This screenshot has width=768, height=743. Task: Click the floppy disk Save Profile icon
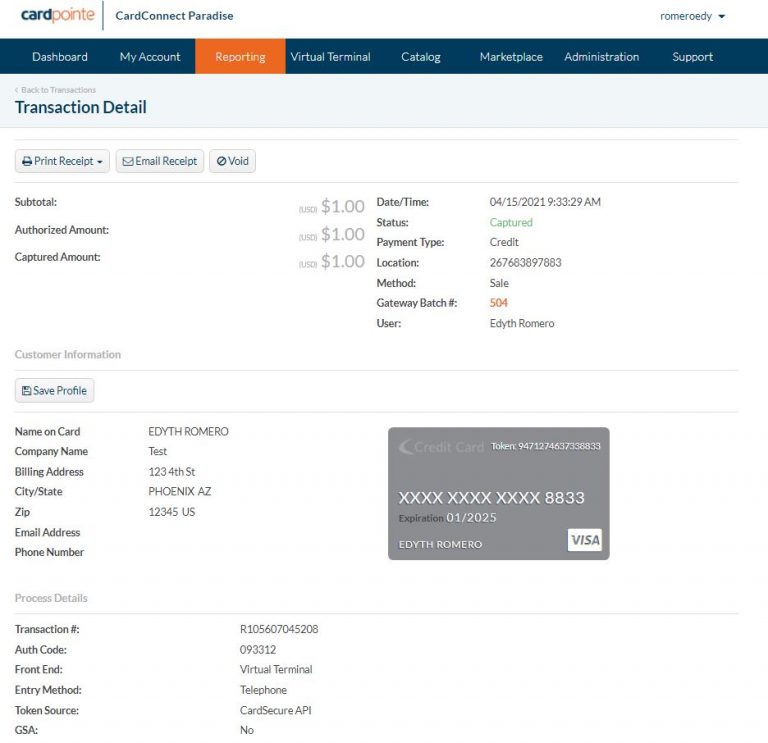26,391
